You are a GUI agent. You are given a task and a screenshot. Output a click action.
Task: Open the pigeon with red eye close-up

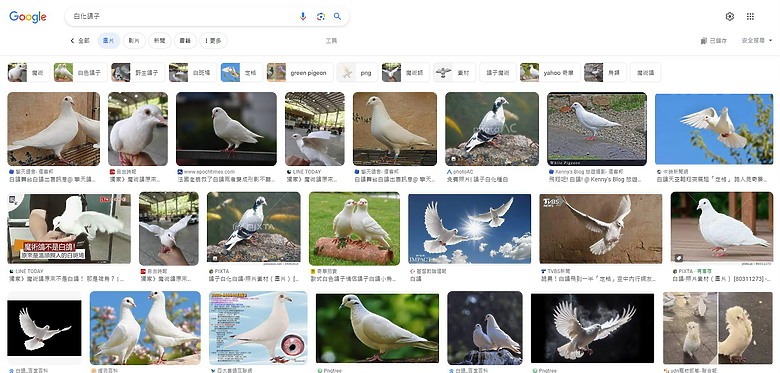coord(258,328)
